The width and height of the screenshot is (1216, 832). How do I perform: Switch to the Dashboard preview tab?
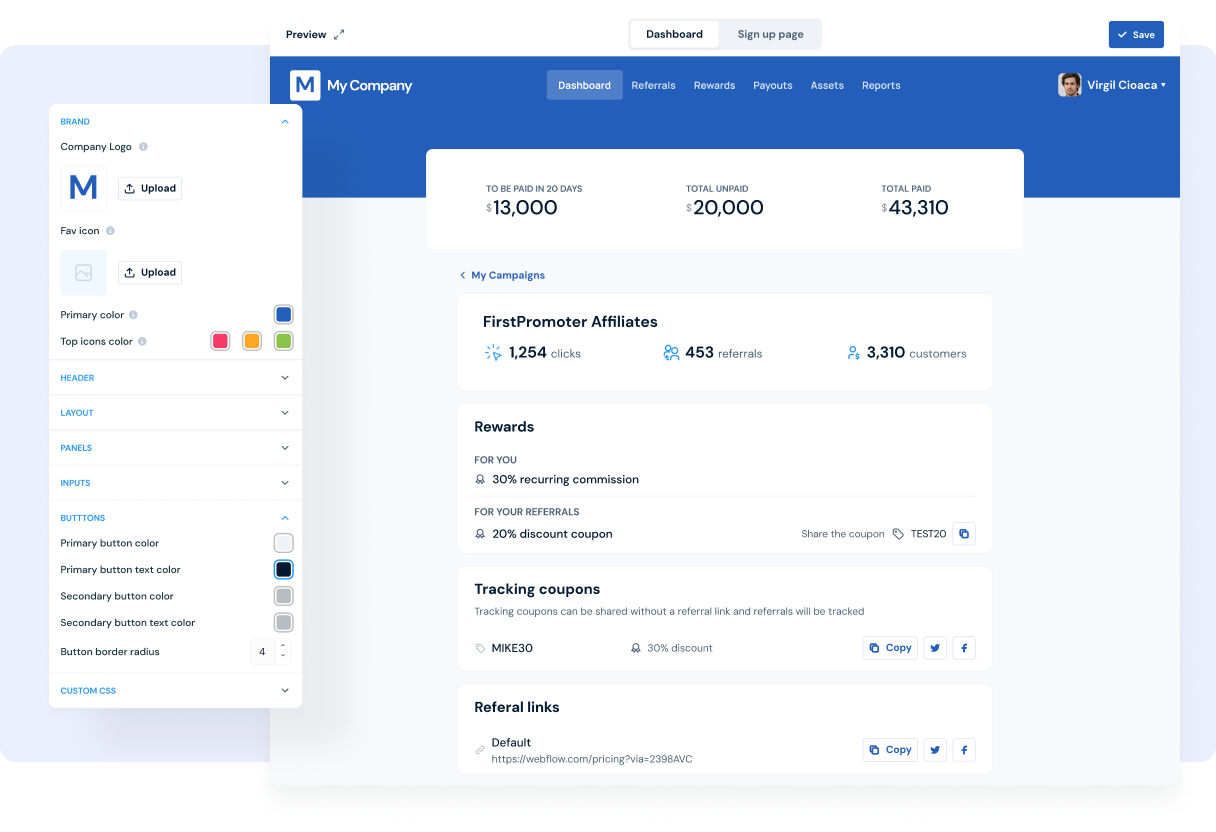pos(674,34)
